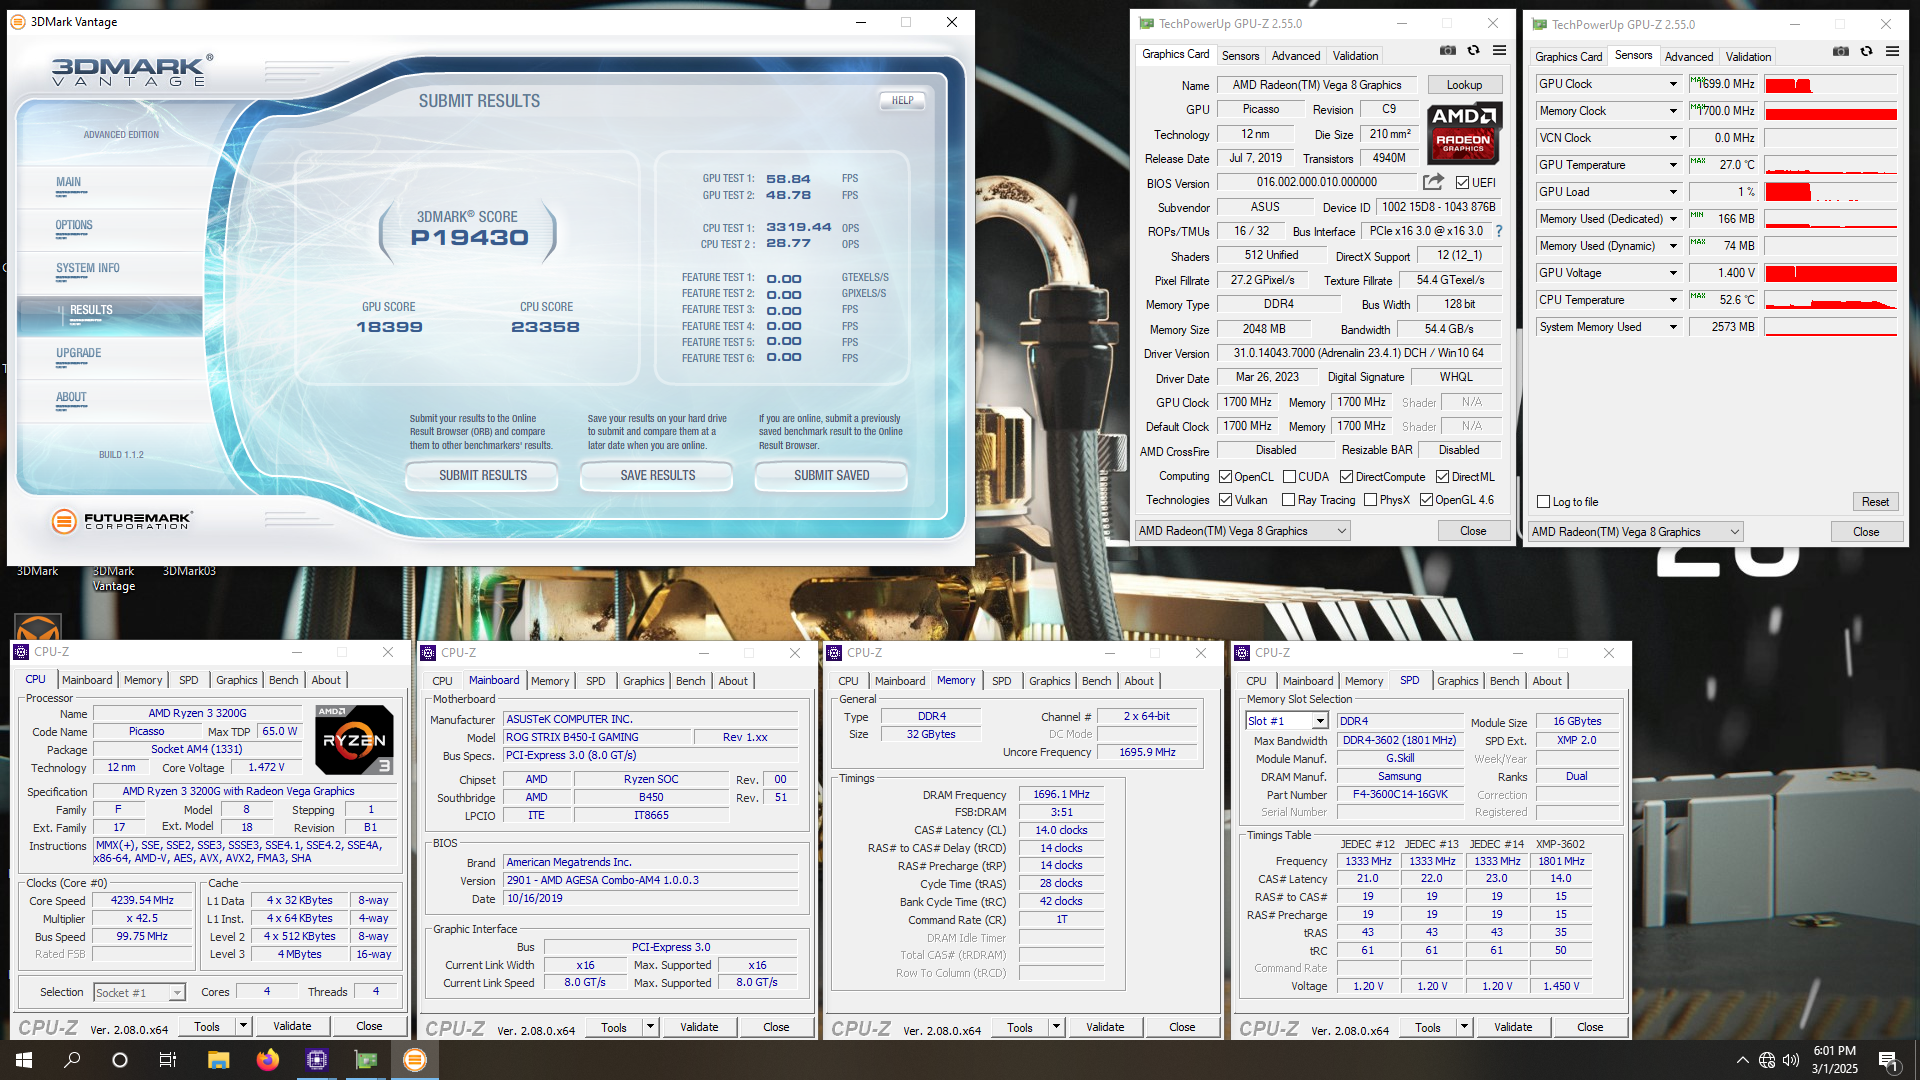Screen dimensions: 1920x1080
Task: Expand Memory Clock sensor dropdown
Action: [1672, 111]
